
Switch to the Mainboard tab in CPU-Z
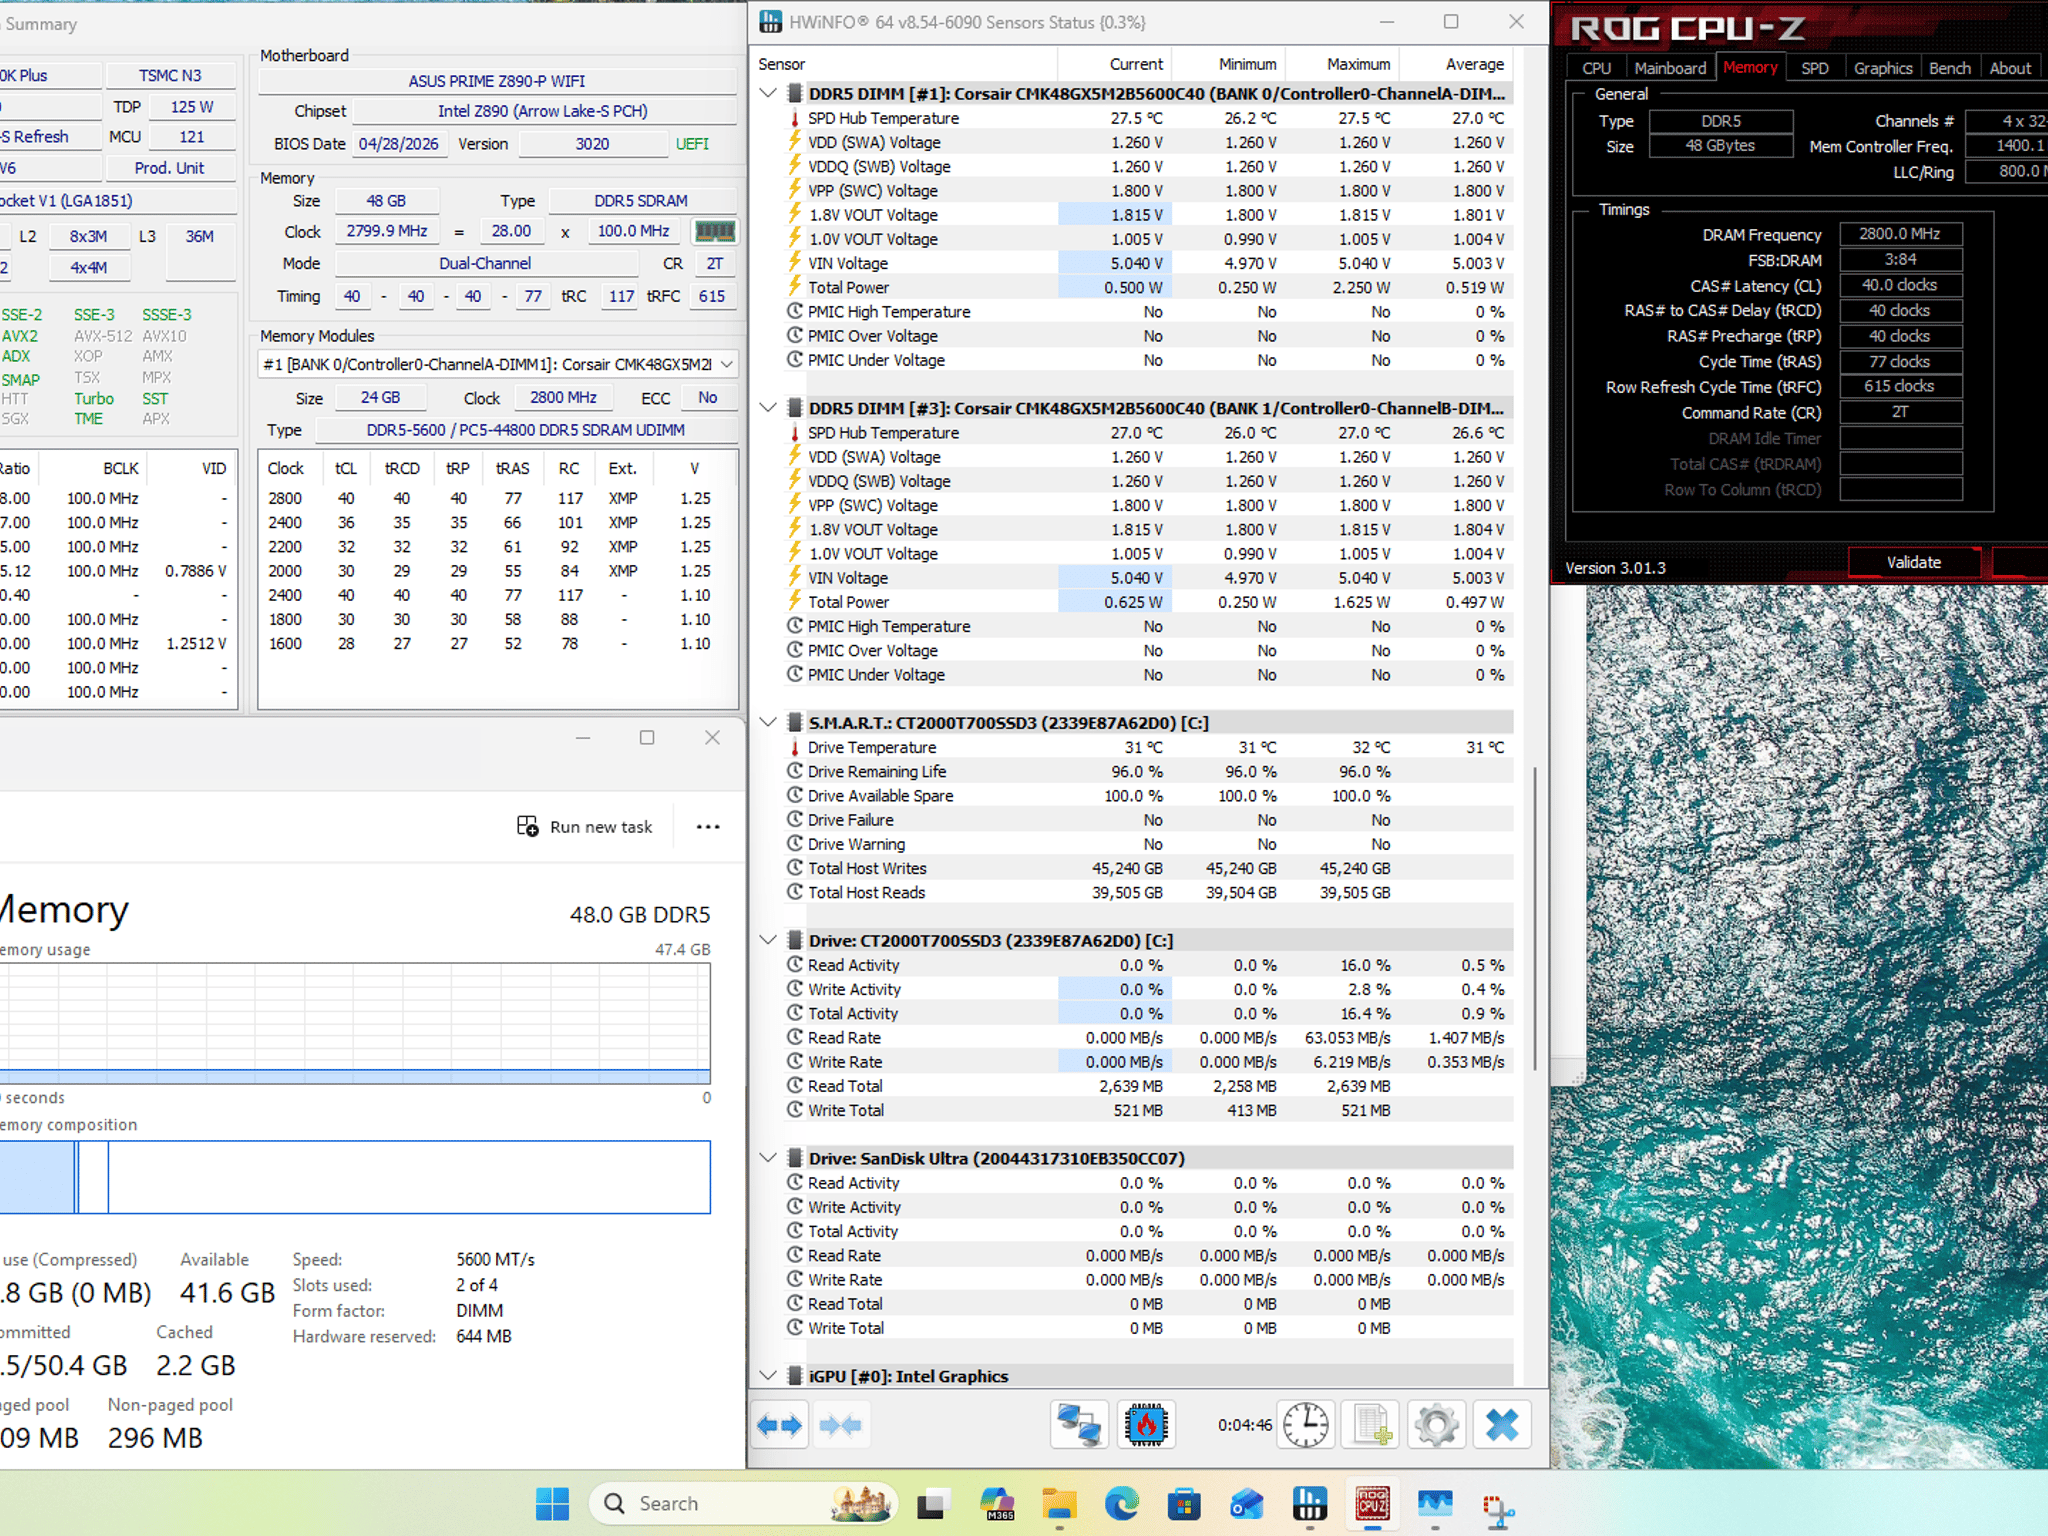tap(1670, 68)
